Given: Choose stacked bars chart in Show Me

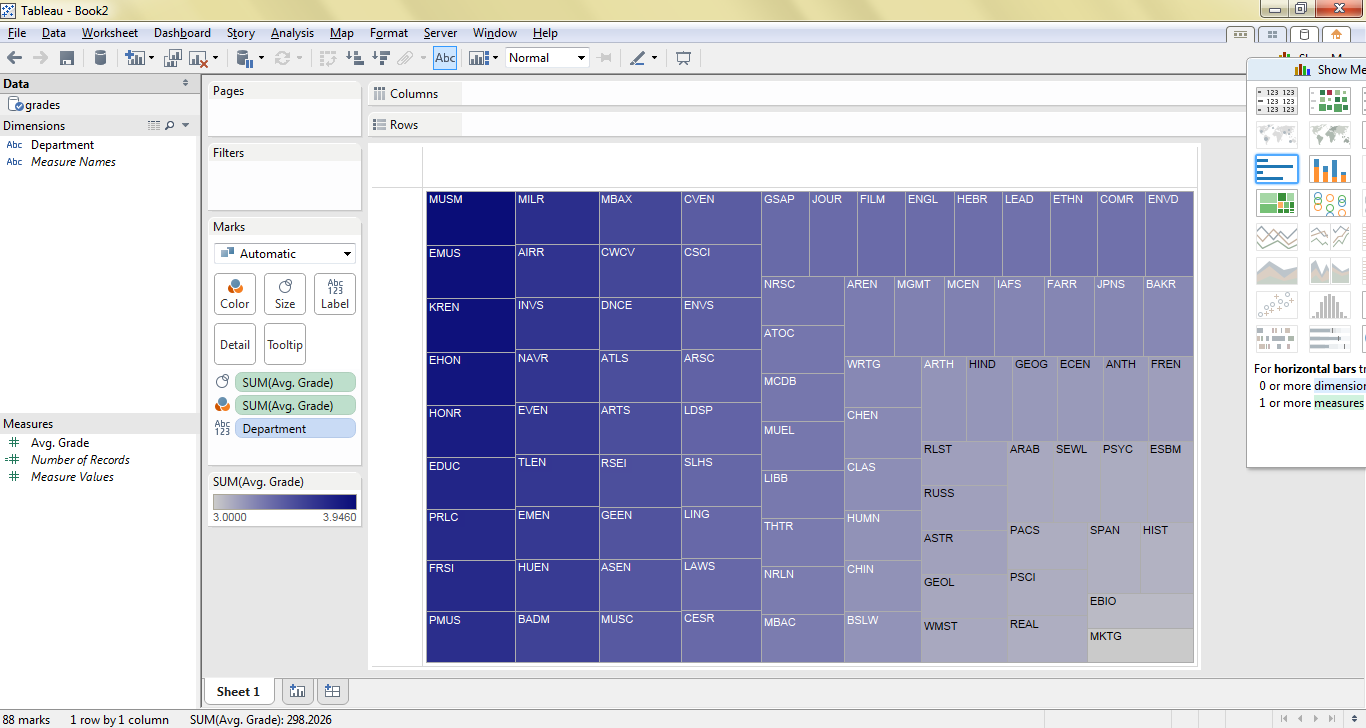Looking at the screenshot, I should point(1329,168).
